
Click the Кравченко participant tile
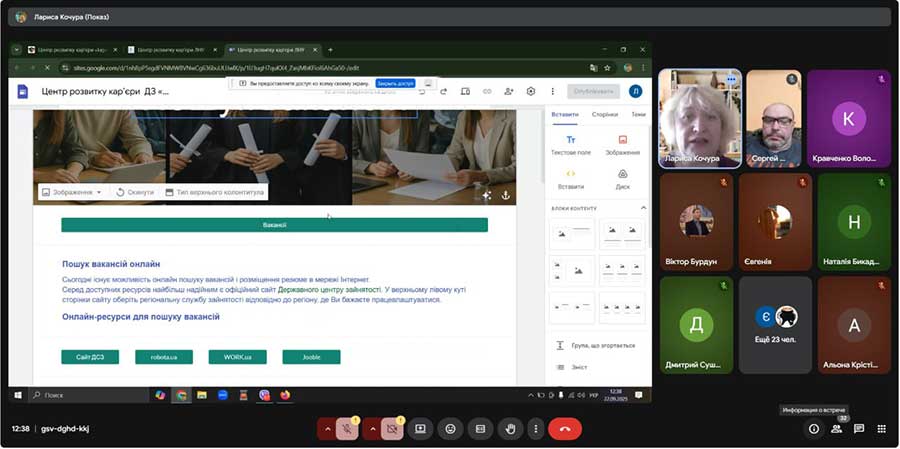tap(848, 119)
